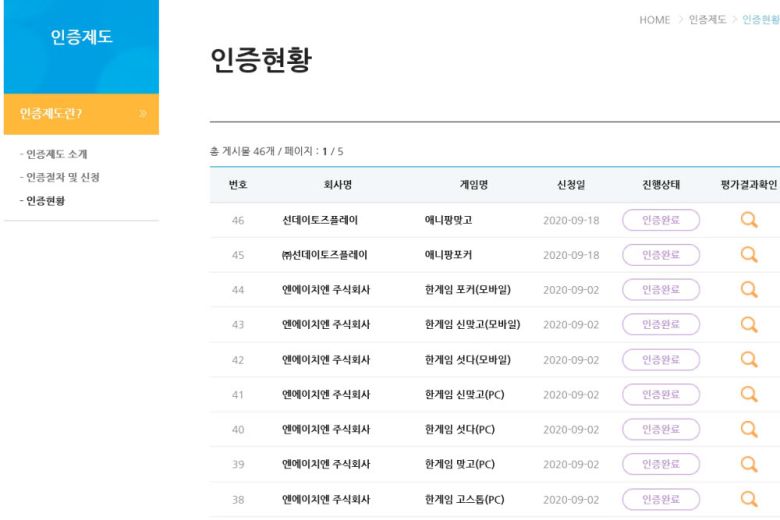Image resolution: width=780 pixels, height=520 pixels.
Task: Click date 2020-09-18 in row 46
Action: pos(571,220)
